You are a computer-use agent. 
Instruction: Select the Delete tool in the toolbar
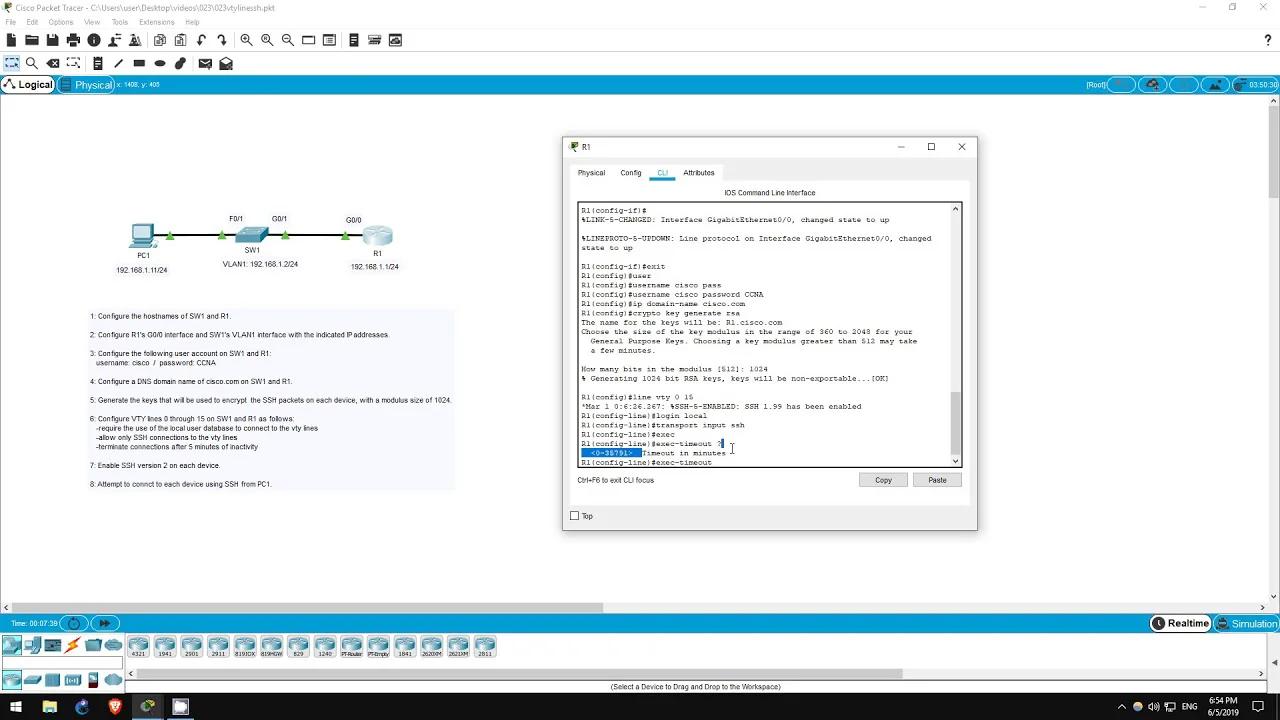coord(52,62)
